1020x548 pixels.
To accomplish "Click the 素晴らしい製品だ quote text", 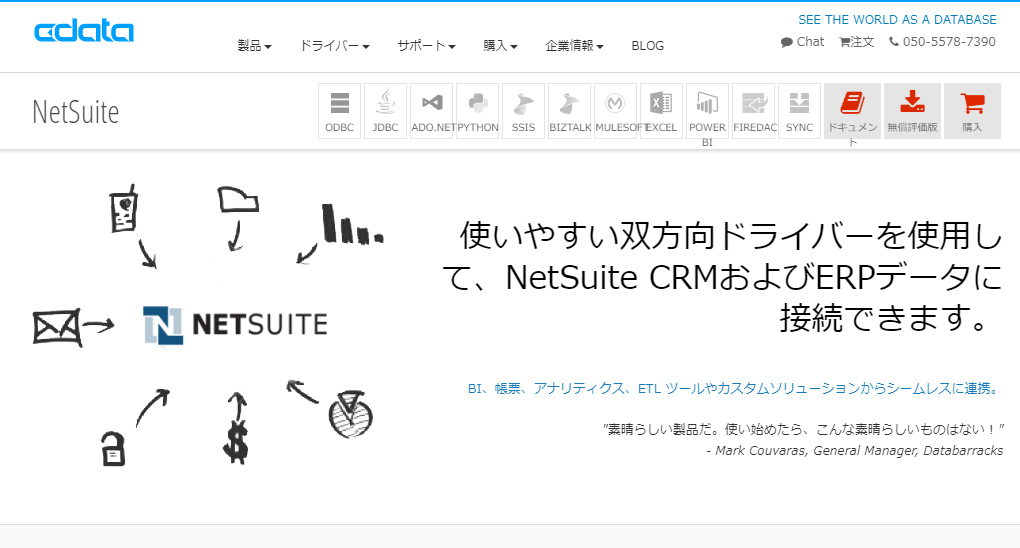I will pos(804,429).
